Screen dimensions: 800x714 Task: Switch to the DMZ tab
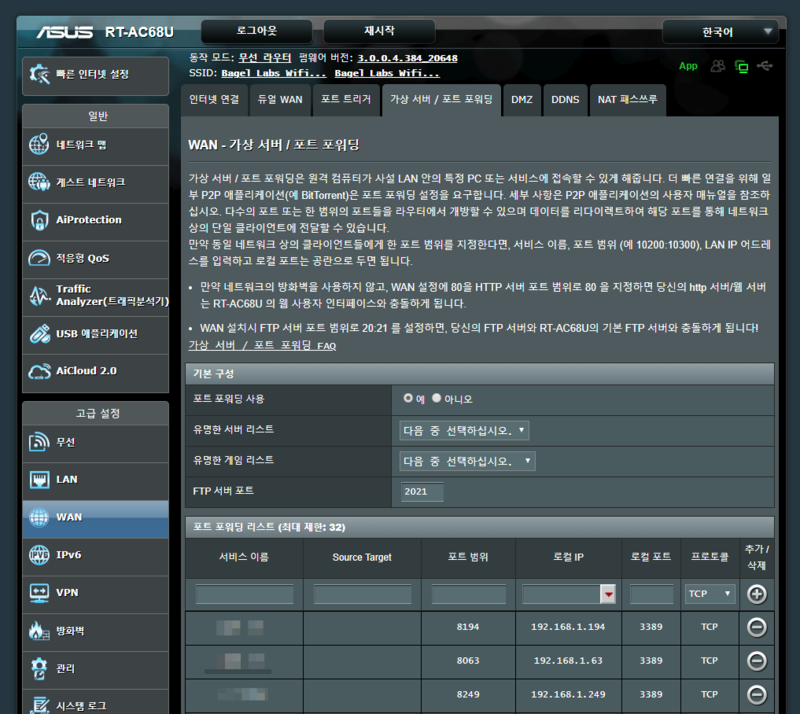pyautogui.click(x=522, y=100)
